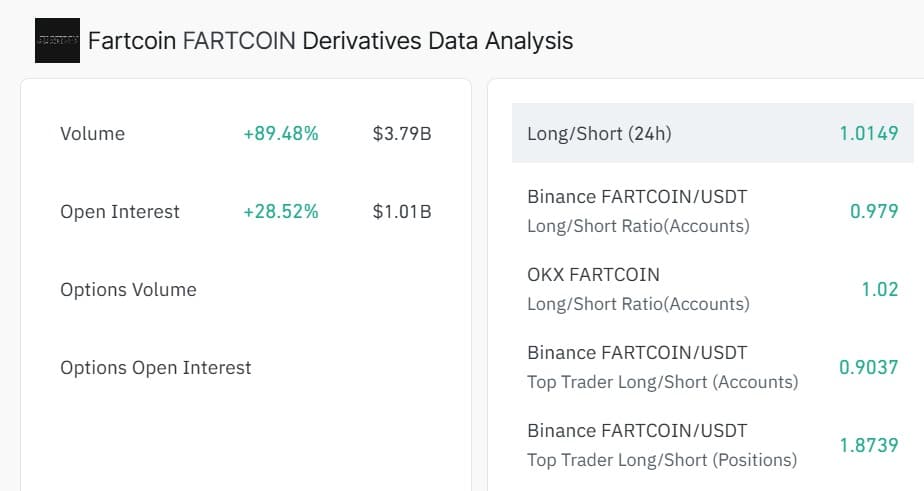This screenshot has width=924, height=491.
Task: Open the Options Open Interest row
Action: pyautogui.click(x=155, y=367)
